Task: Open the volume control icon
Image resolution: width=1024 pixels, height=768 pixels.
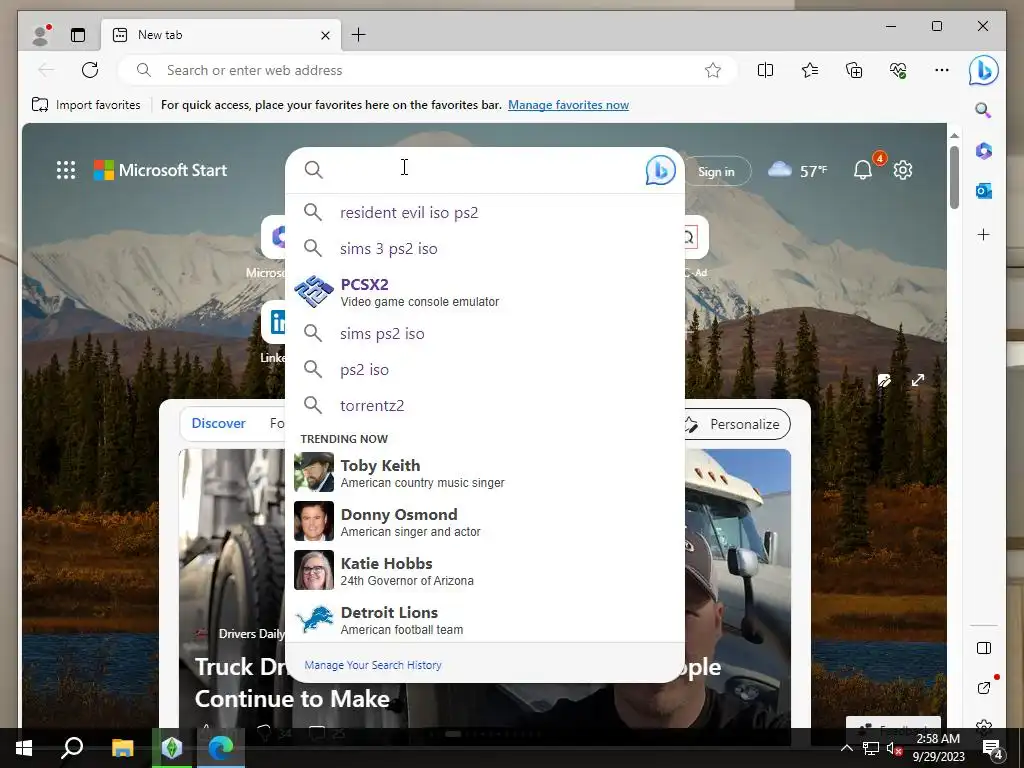Action: pos(893,748)
